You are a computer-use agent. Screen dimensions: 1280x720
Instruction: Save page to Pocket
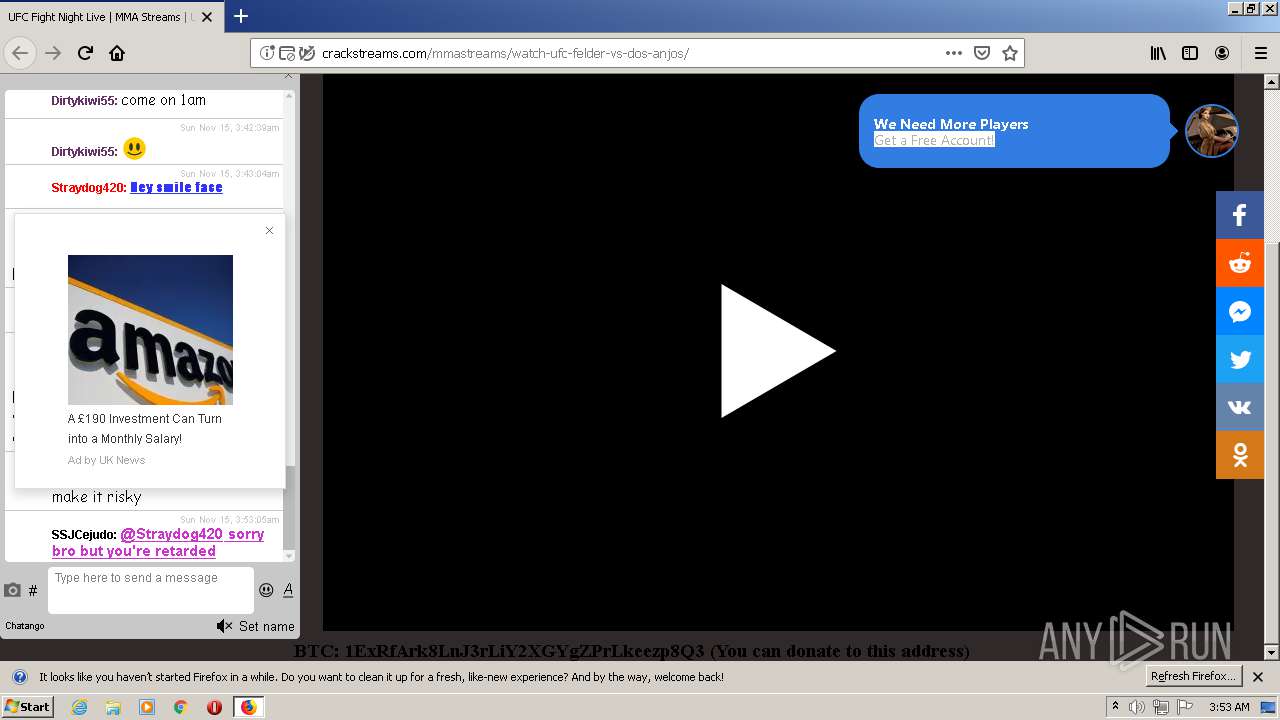[982, 53]
